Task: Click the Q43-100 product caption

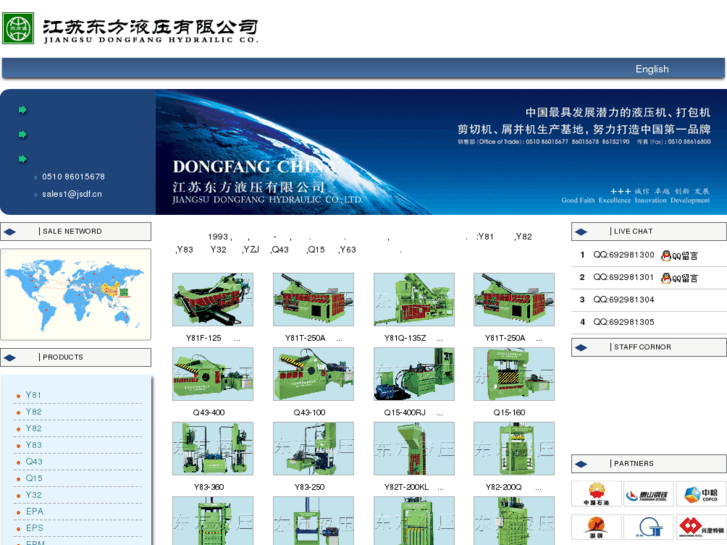Action: pos(309,412)
